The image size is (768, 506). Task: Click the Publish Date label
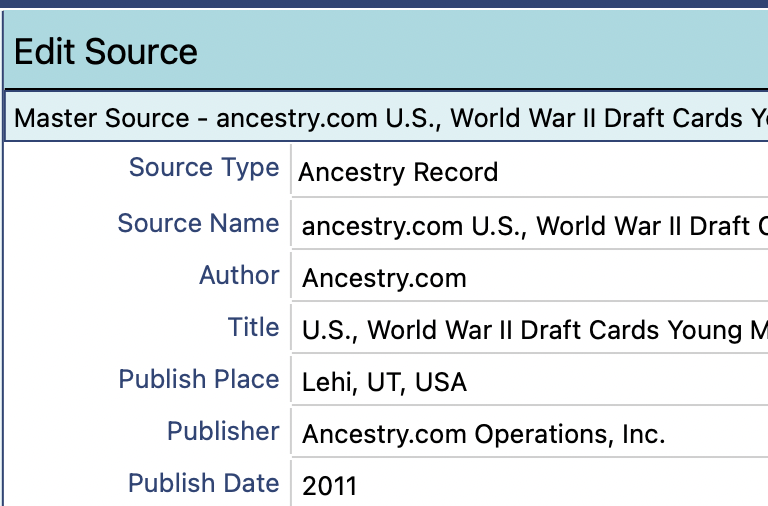point(203,483)
